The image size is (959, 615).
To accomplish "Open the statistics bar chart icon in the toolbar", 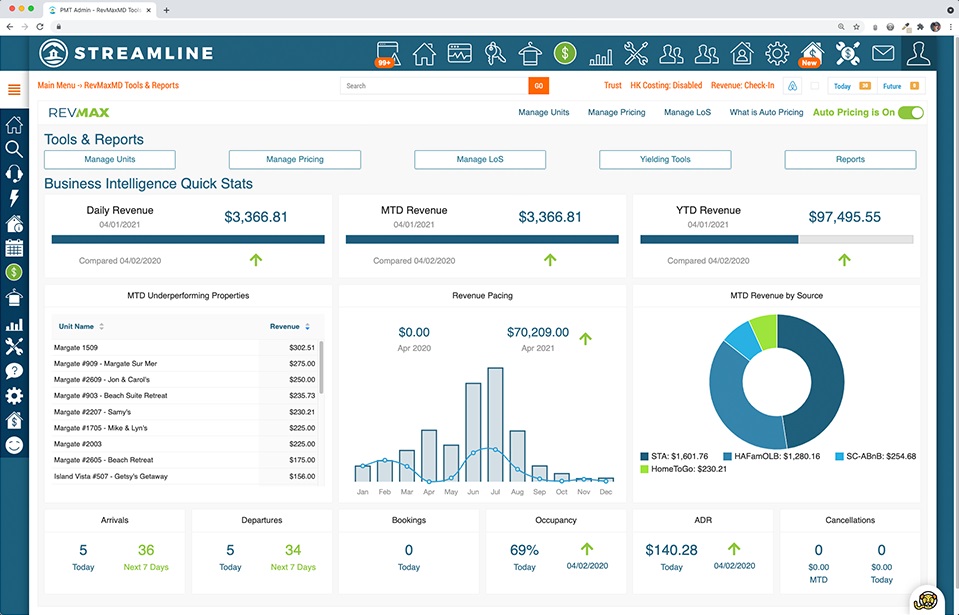I will pyautogui.click(x=600, y=53).
